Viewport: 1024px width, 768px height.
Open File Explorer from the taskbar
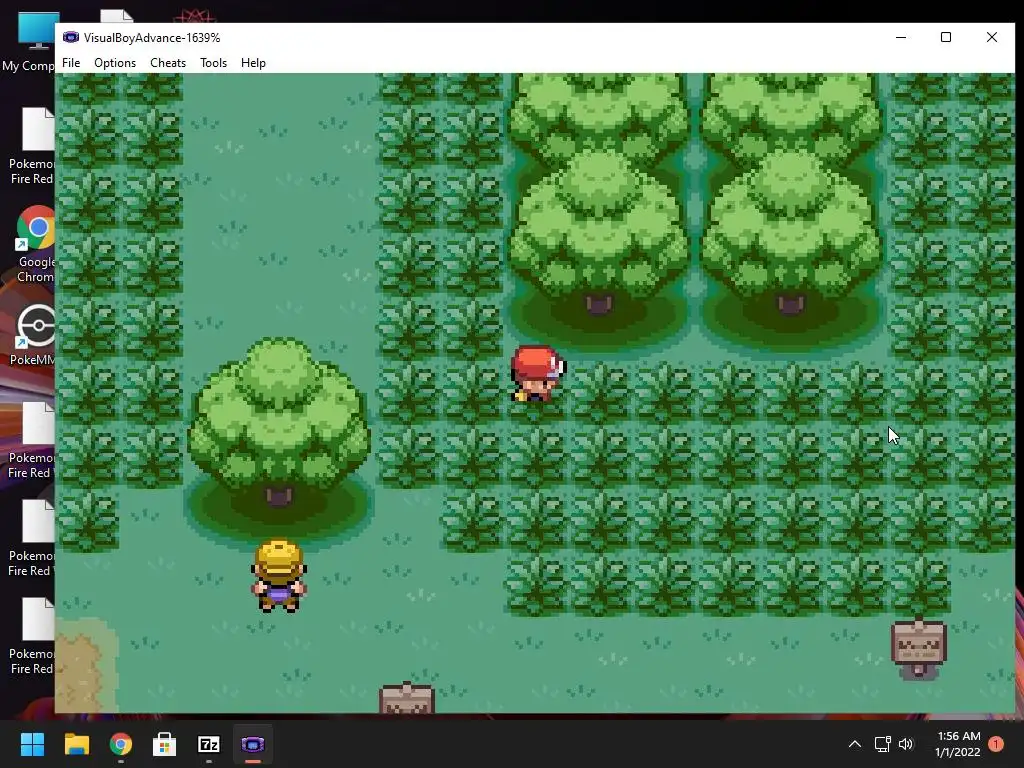76,744
